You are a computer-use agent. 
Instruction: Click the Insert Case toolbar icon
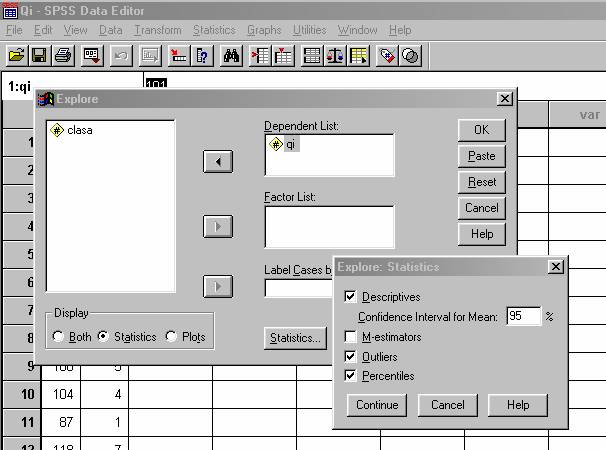coord(260,56)
